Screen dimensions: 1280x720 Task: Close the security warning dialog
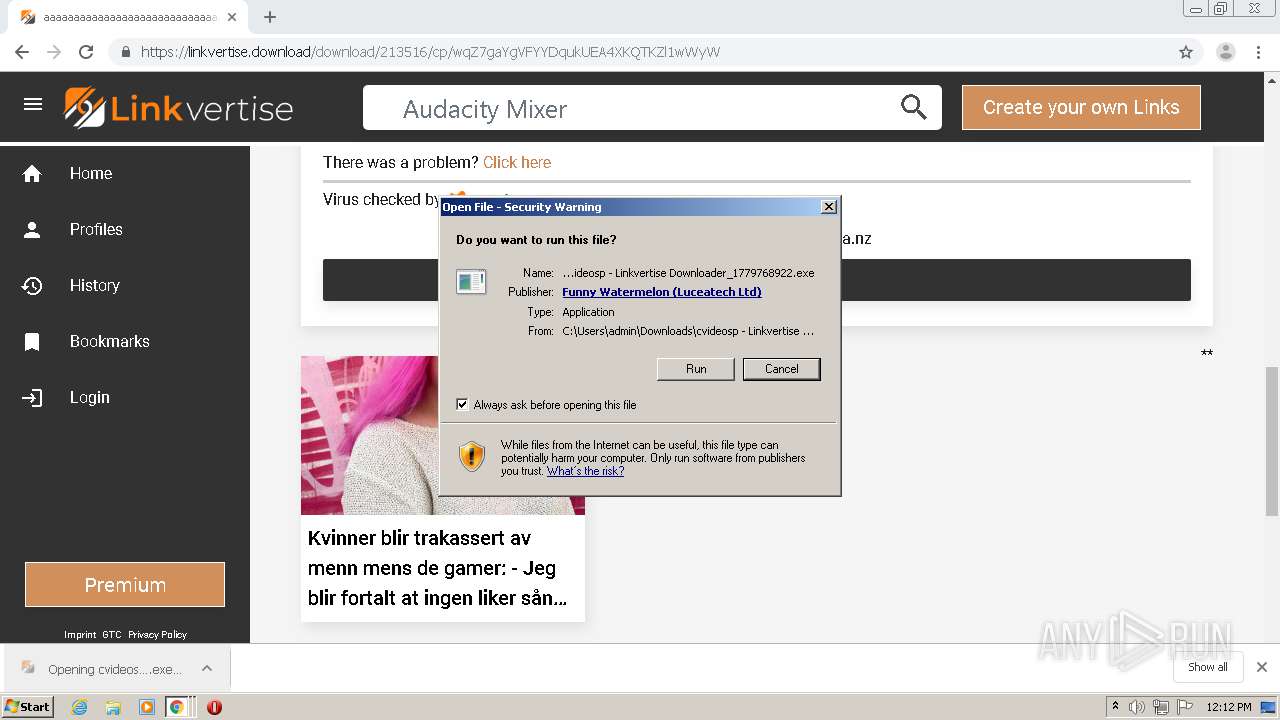(x=828, y=207)
